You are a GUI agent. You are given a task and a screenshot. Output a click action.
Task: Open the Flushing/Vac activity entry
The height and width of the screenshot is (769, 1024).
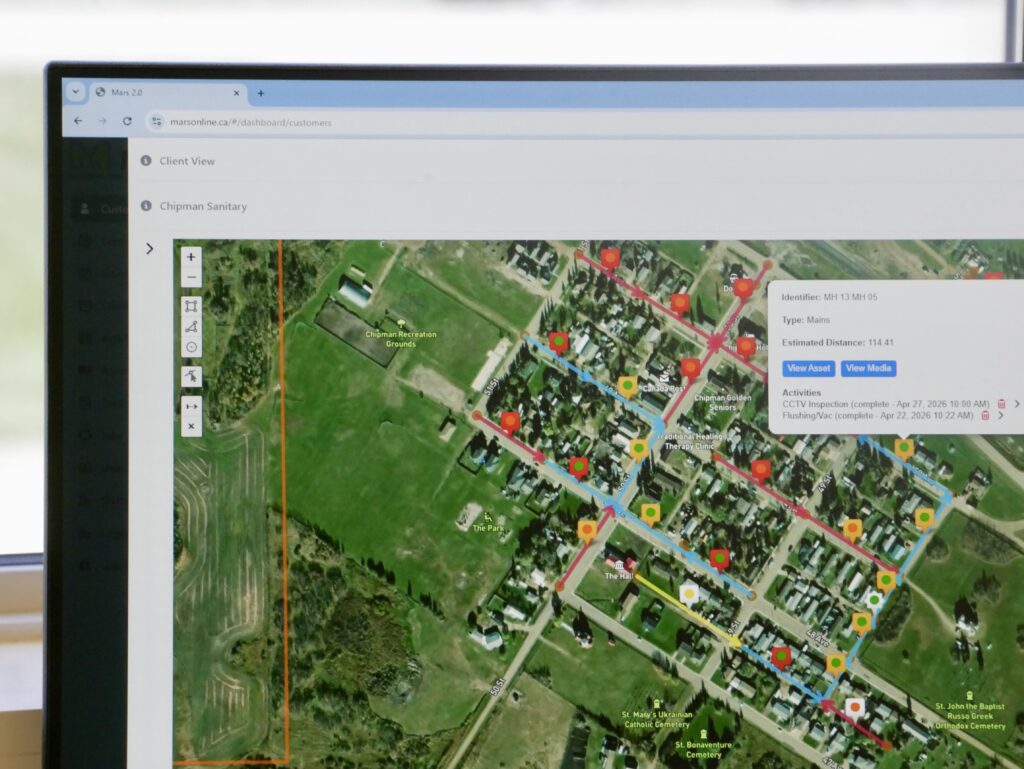(877, 415)
